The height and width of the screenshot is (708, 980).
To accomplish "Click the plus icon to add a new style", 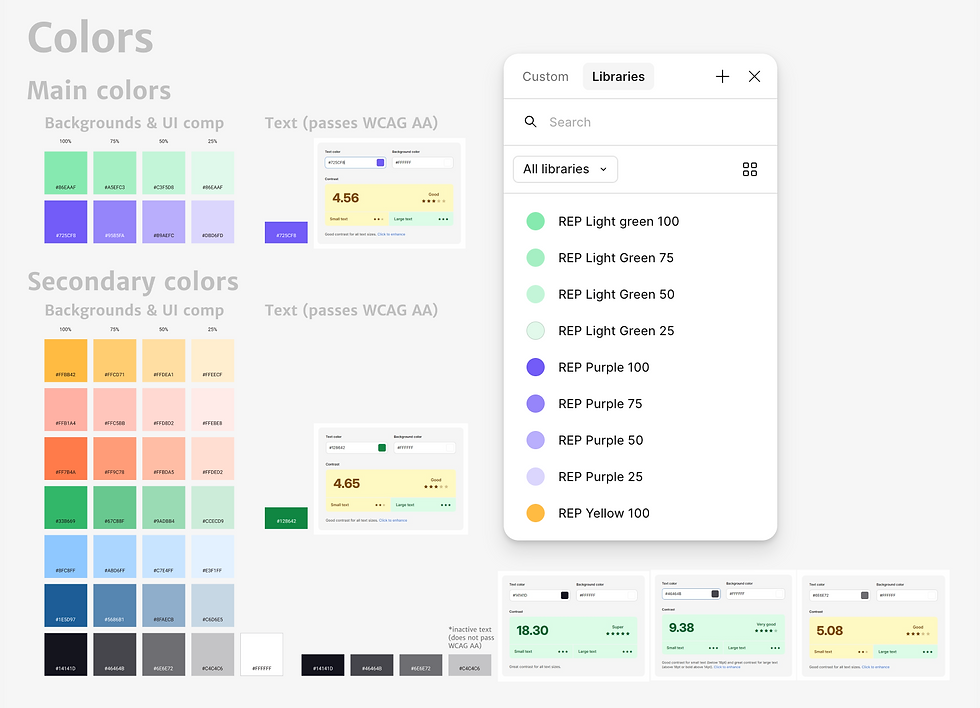I will click(722, 76).
